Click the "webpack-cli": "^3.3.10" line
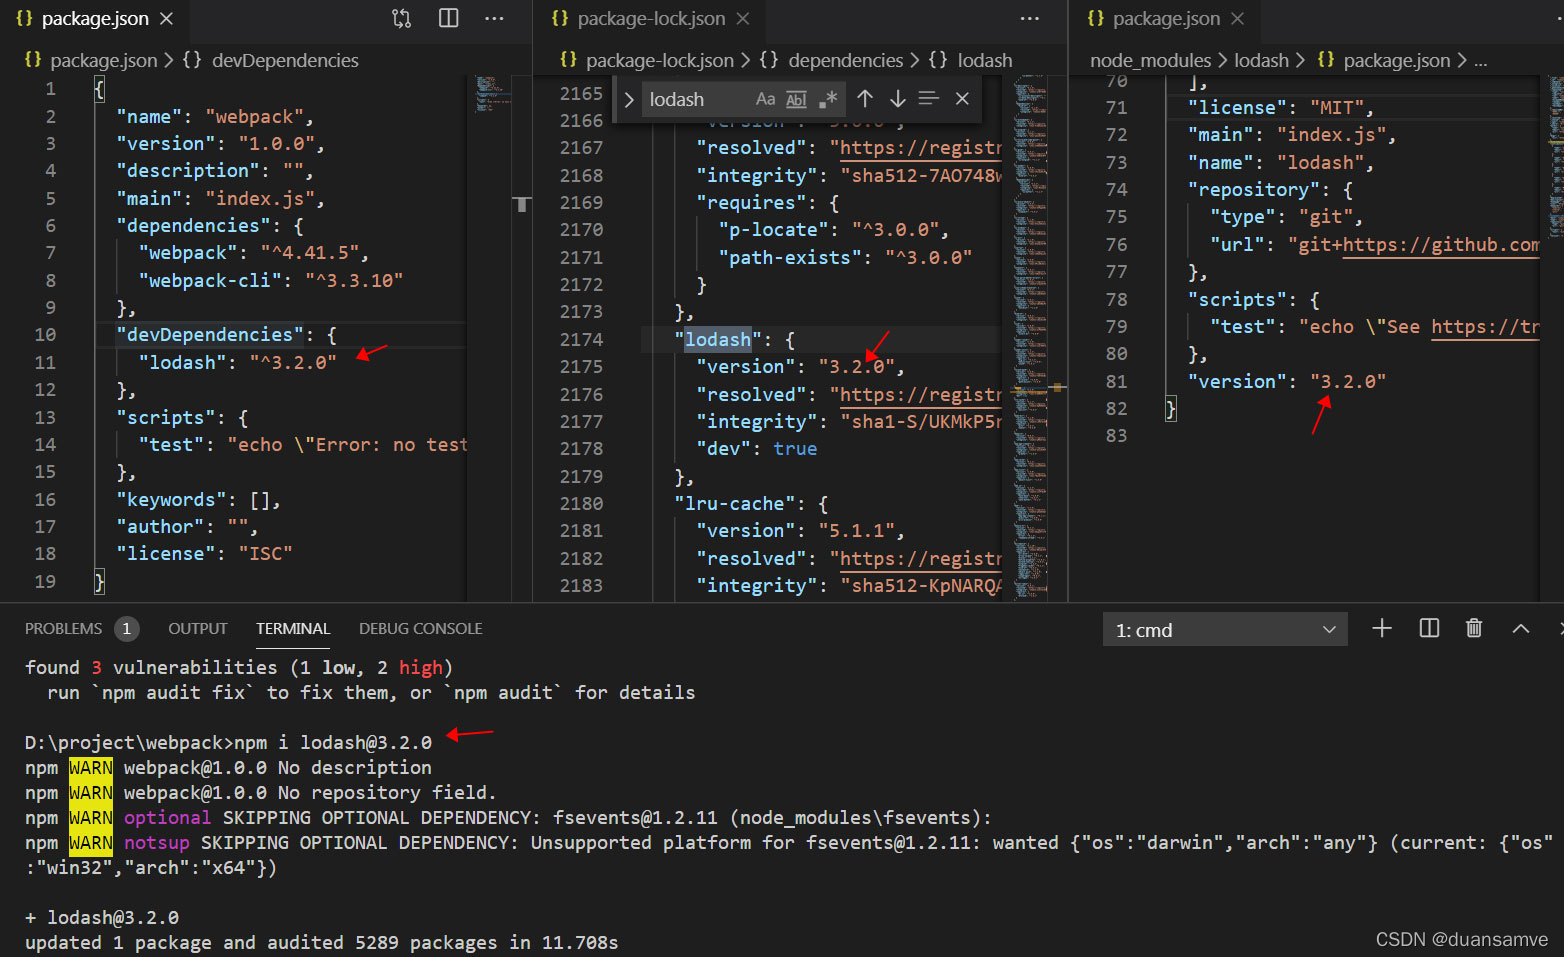Image resolution: width=1564 pixels, height=957 pixels. point(271,280)
